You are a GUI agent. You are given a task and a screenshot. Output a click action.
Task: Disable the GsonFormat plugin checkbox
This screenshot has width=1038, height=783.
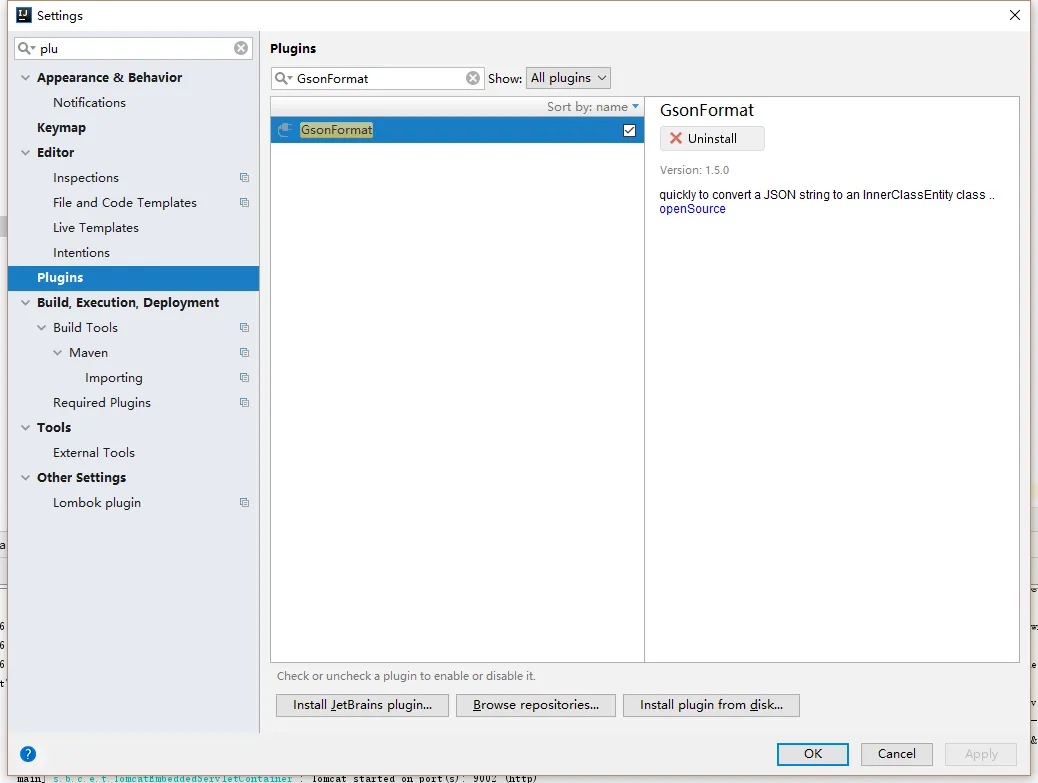[x=630, y=130]
